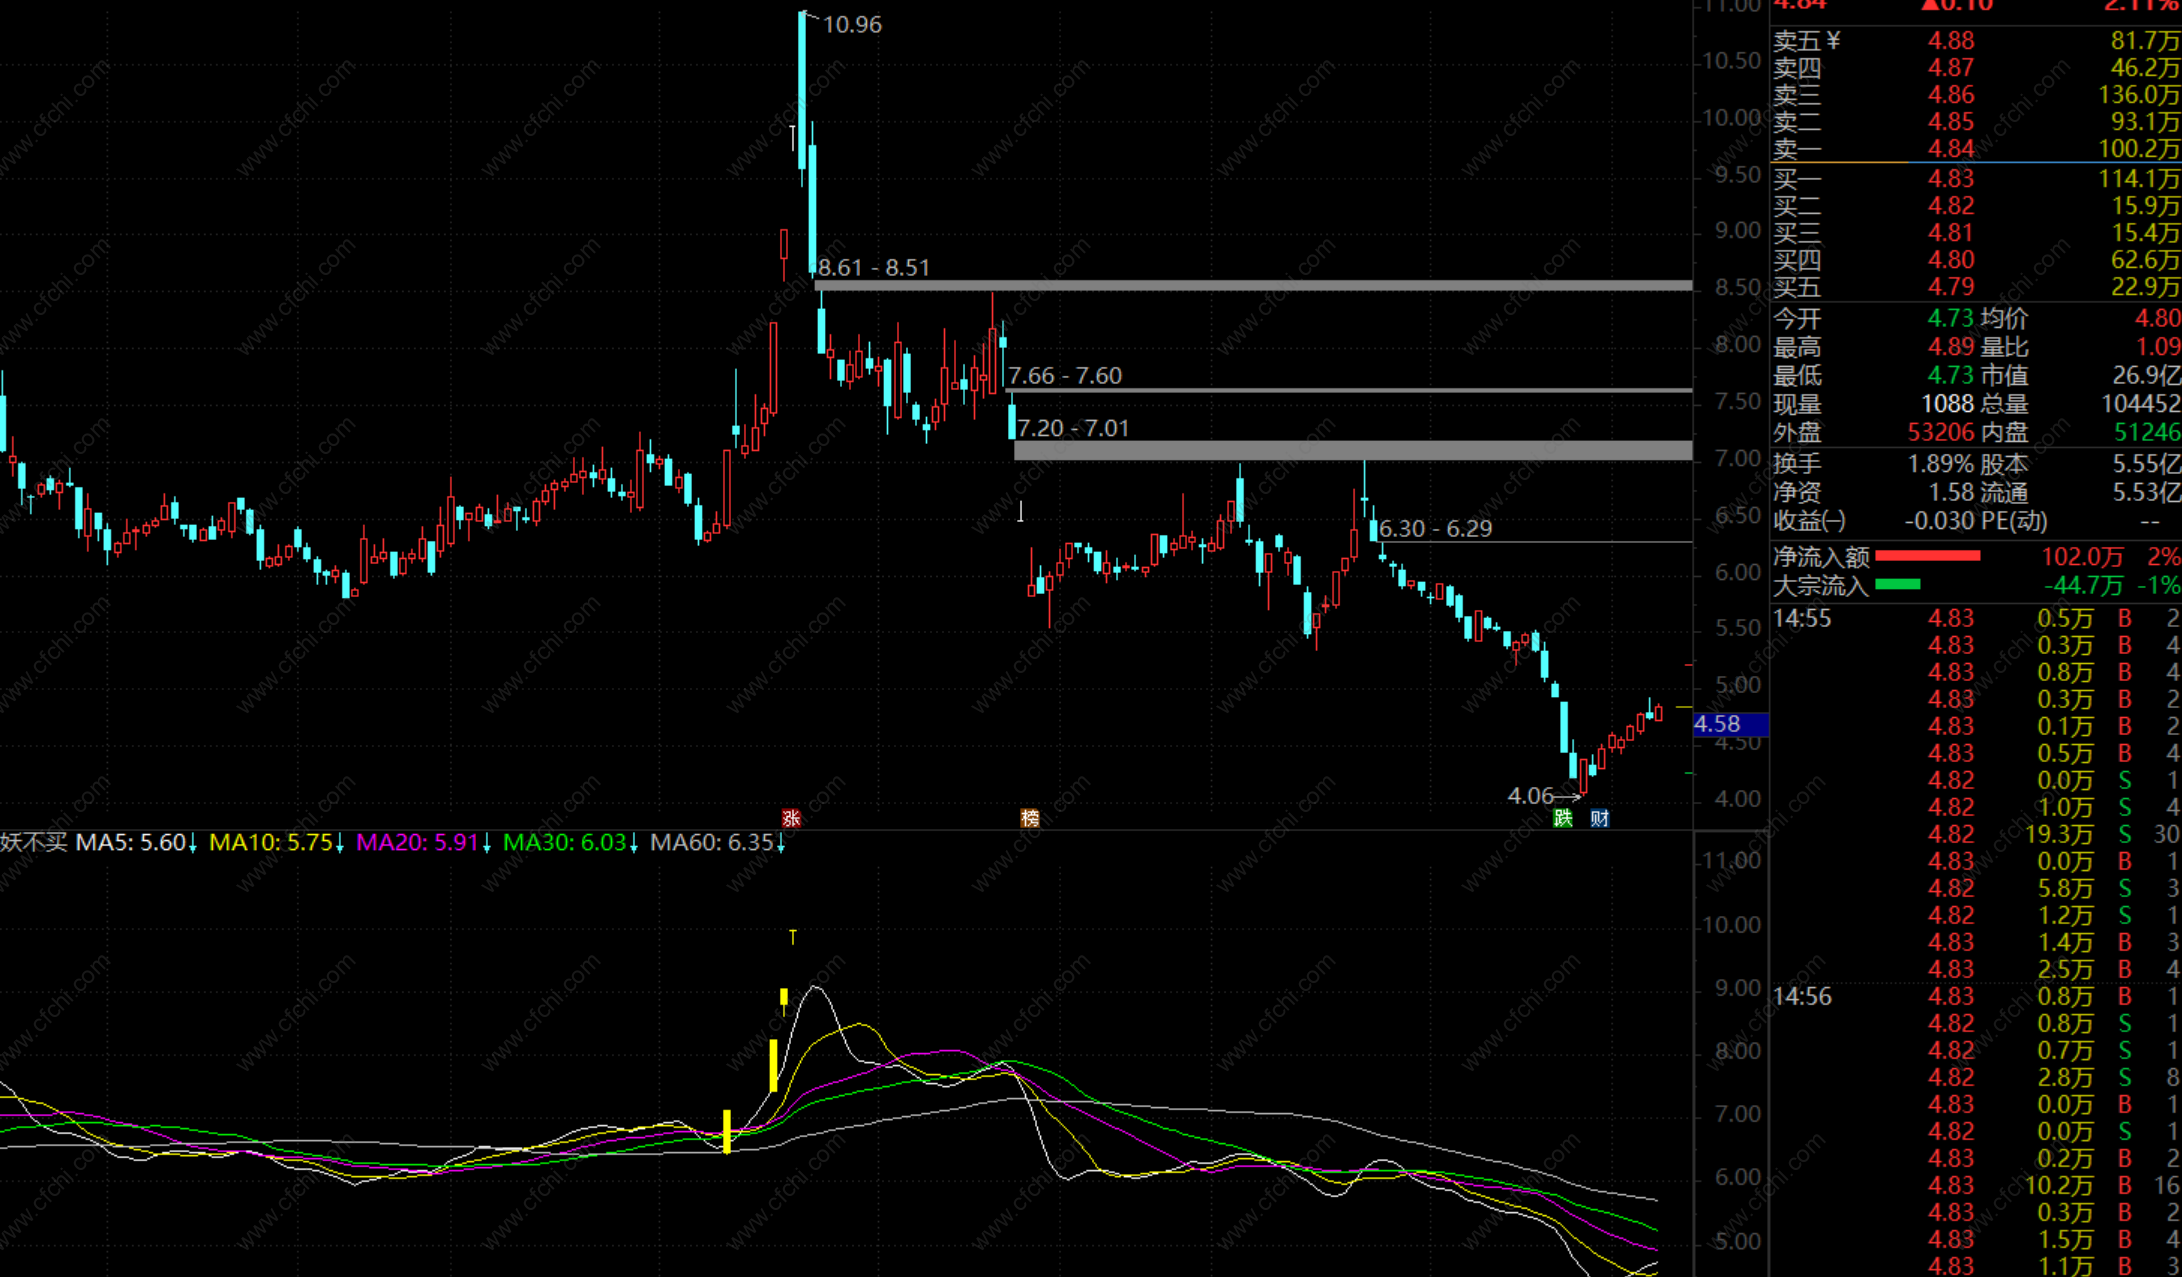Click the green 跌 event marker
Image resolution: width=2182 pixels, height=1277 pixels.
point(1563,818)
